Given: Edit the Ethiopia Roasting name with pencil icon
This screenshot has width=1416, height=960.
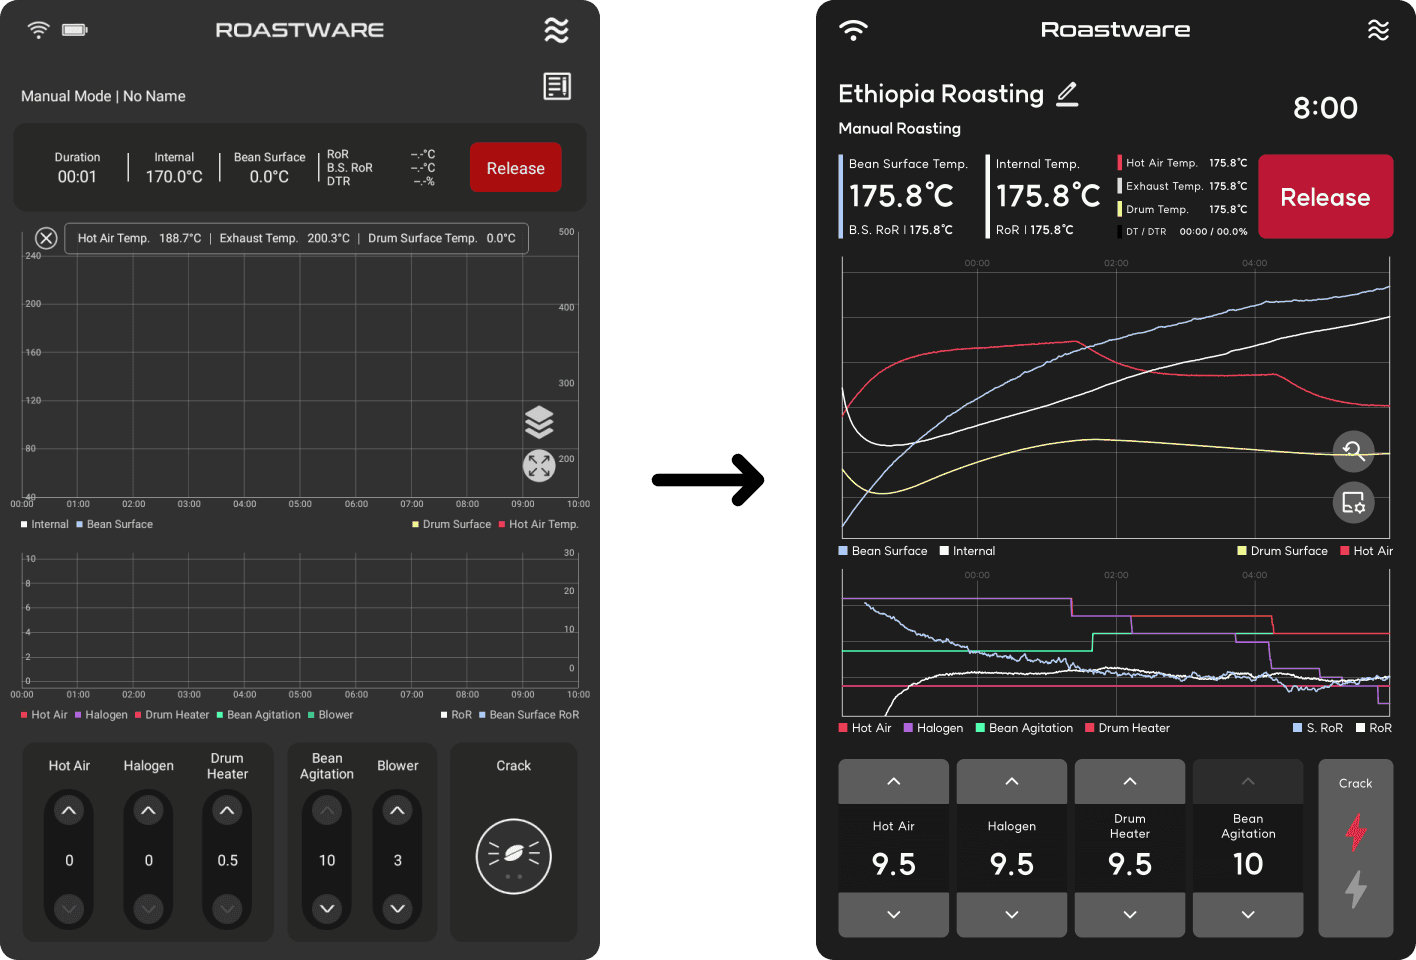Looking at the screenshot, I should coord(1067,94).
